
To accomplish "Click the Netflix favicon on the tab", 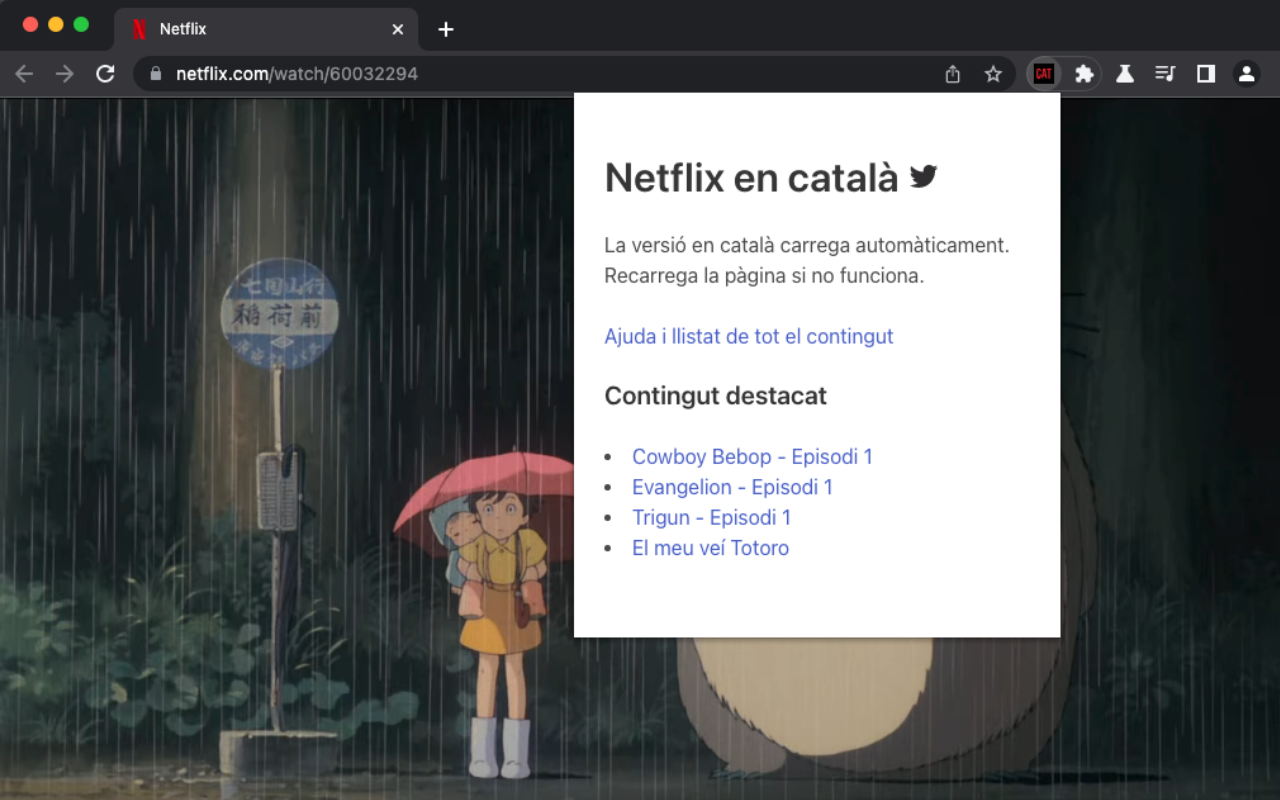I will click(x=139, y=29).
